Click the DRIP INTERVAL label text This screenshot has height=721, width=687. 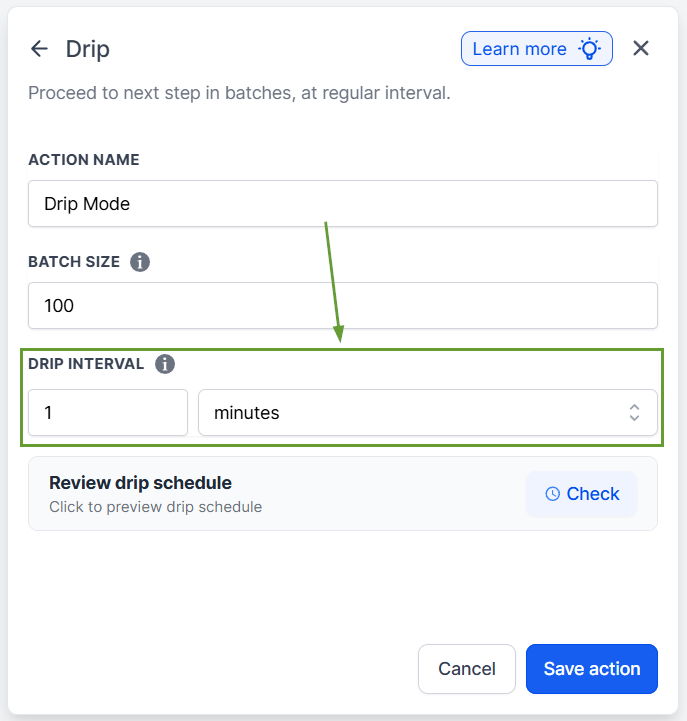point(86,364)
